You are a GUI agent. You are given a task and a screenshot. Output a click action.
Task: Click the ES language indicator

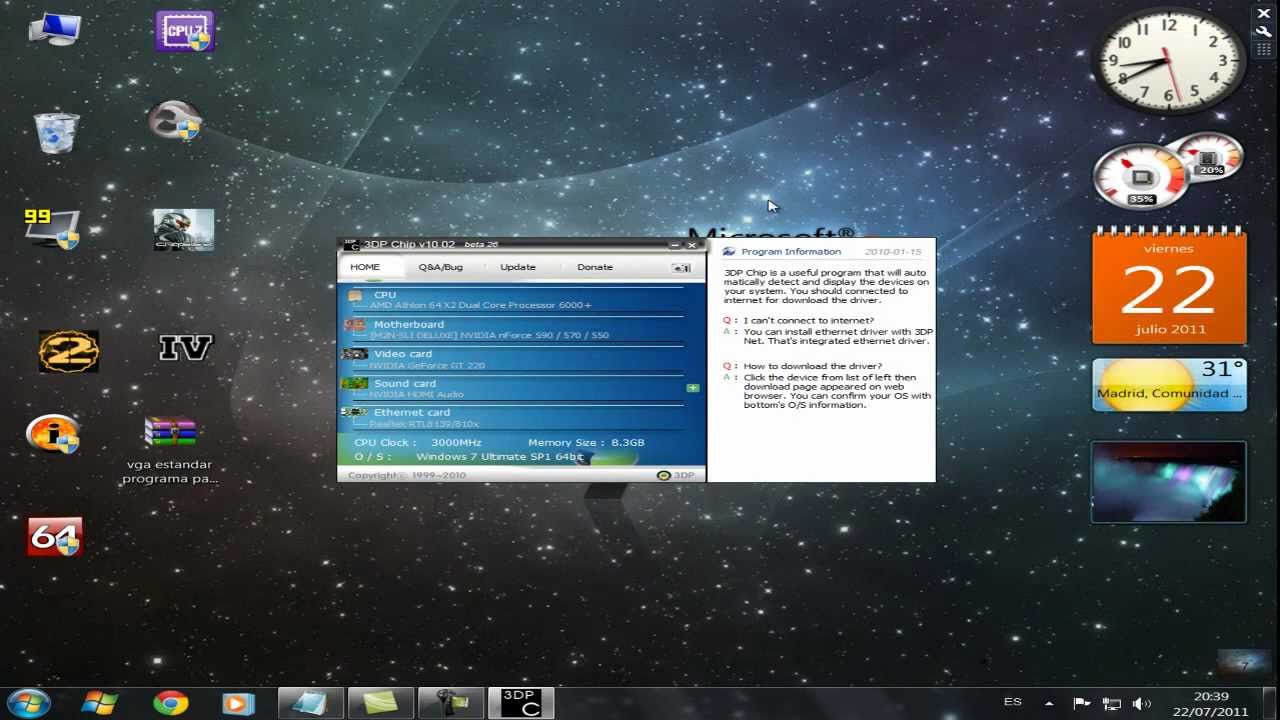click(x=1012, y=702)
